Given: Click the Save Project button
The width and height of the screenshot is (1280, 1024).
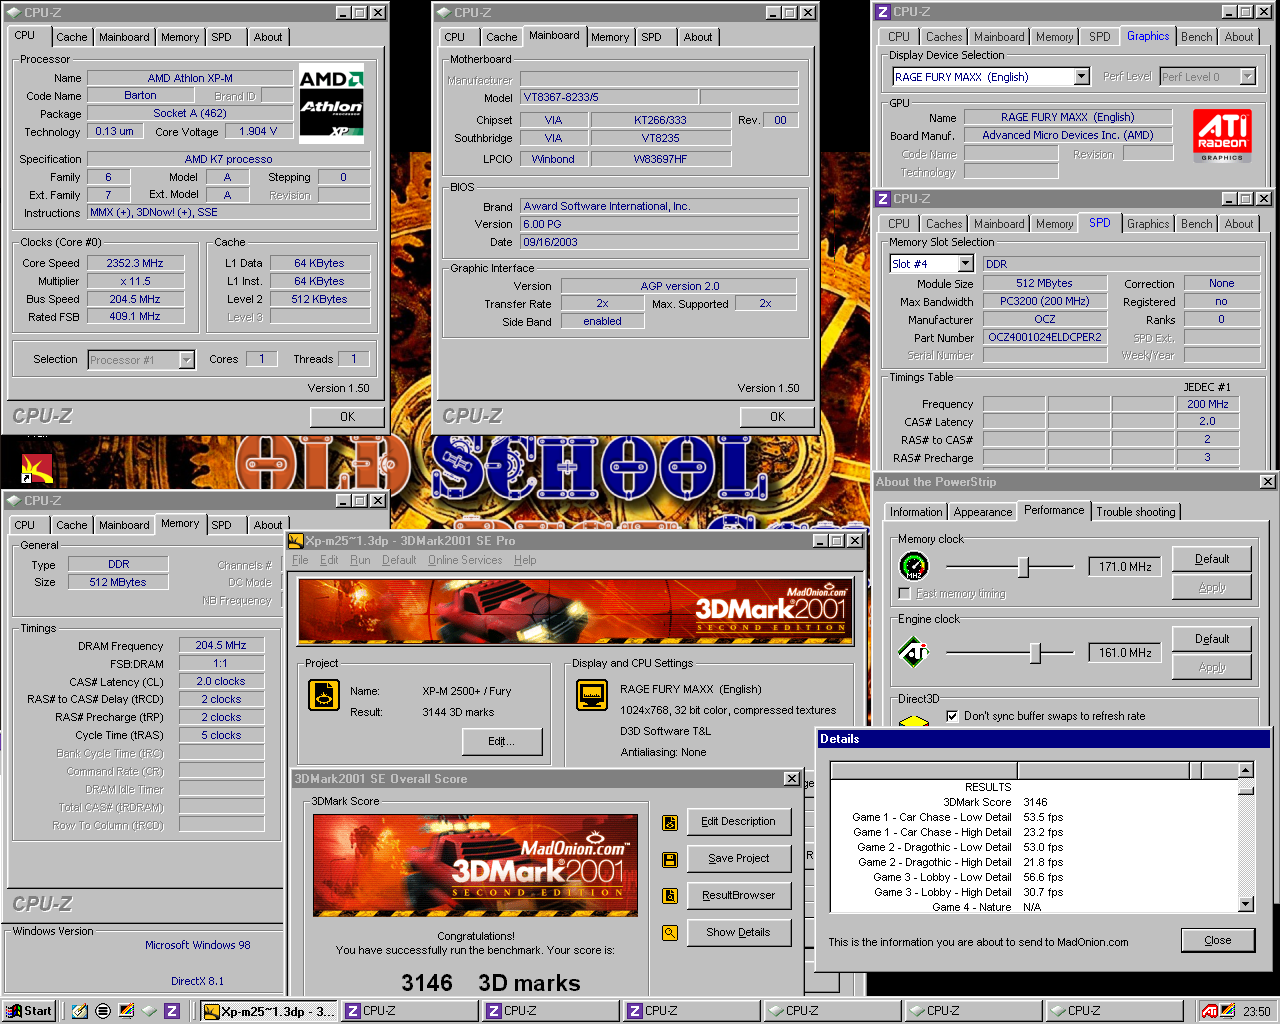Looking at the screenshot, I should click(739, 859).
